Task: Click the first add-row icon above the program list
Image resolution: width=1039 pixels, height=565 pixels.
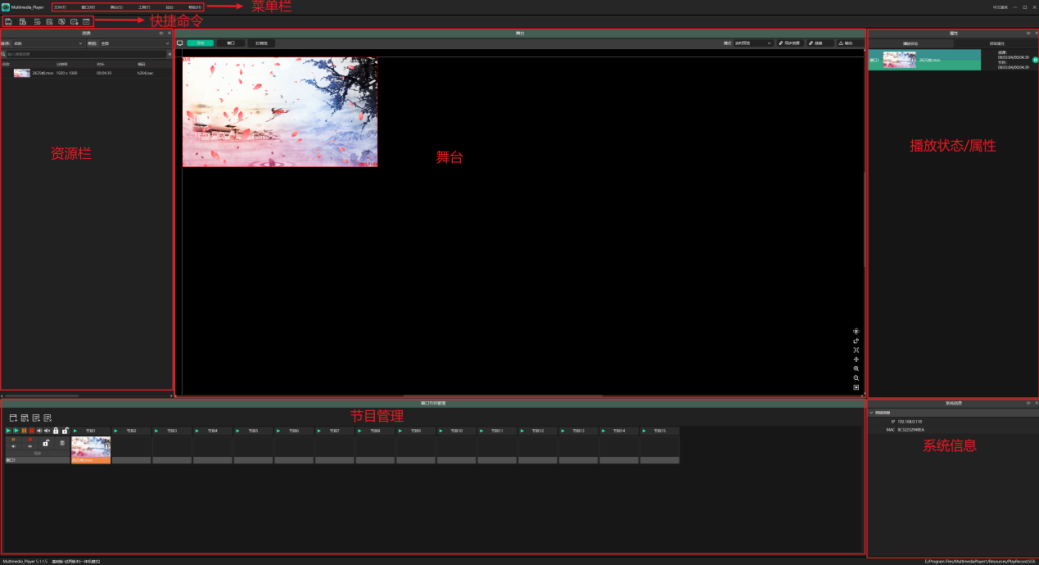Action: 13,417
